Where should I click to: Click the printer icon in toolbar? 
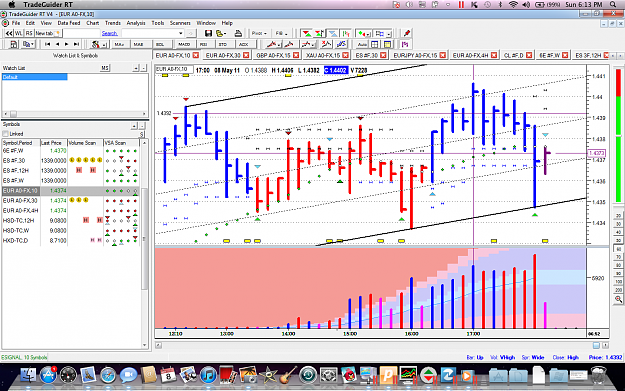click(x=238, y=33)
